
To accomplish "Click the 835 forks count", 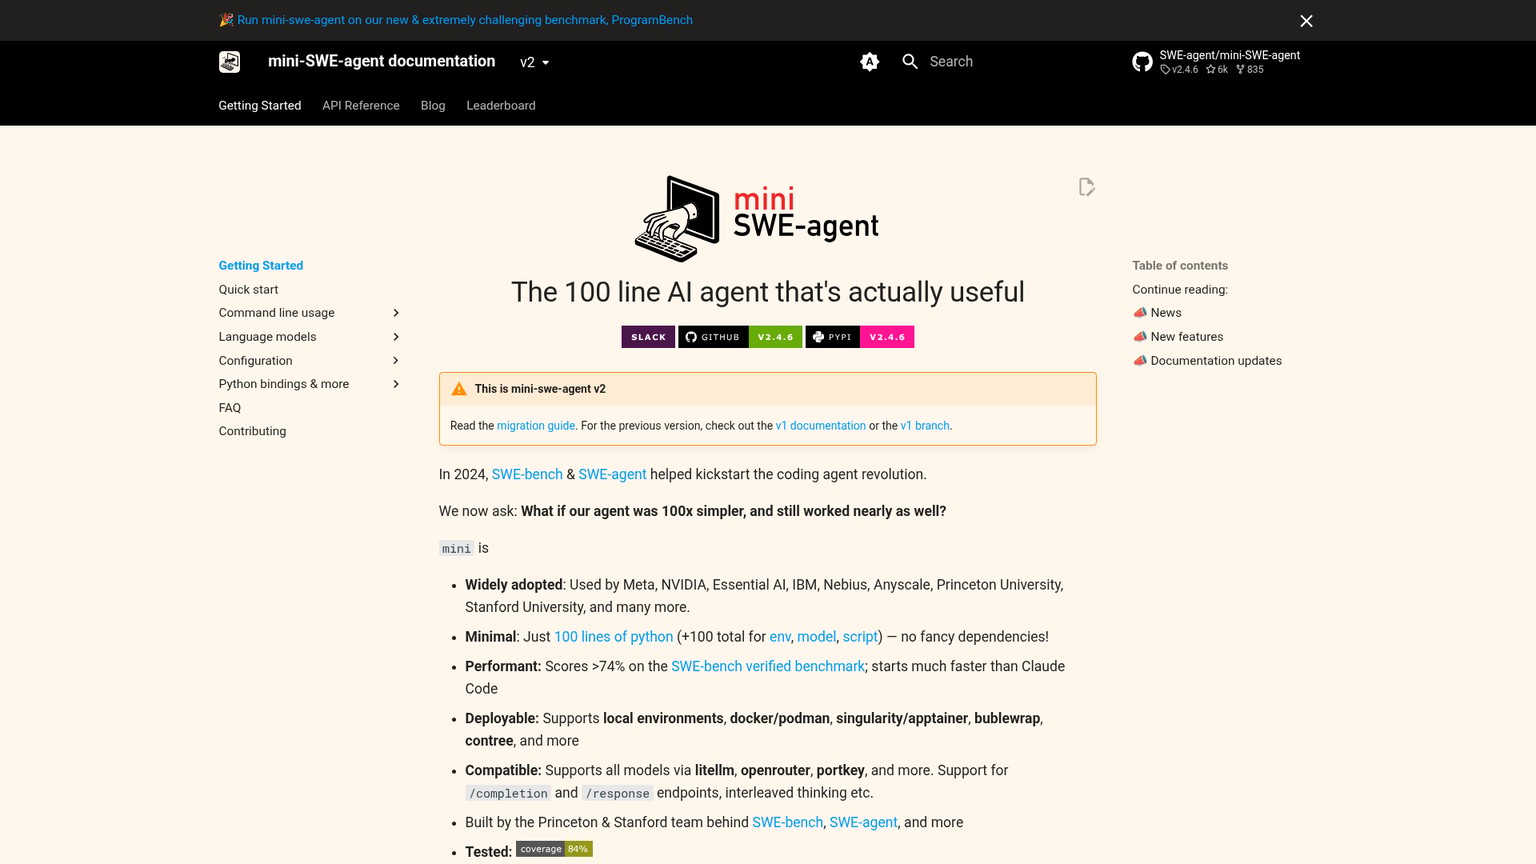I will [x=1250, y=70].
